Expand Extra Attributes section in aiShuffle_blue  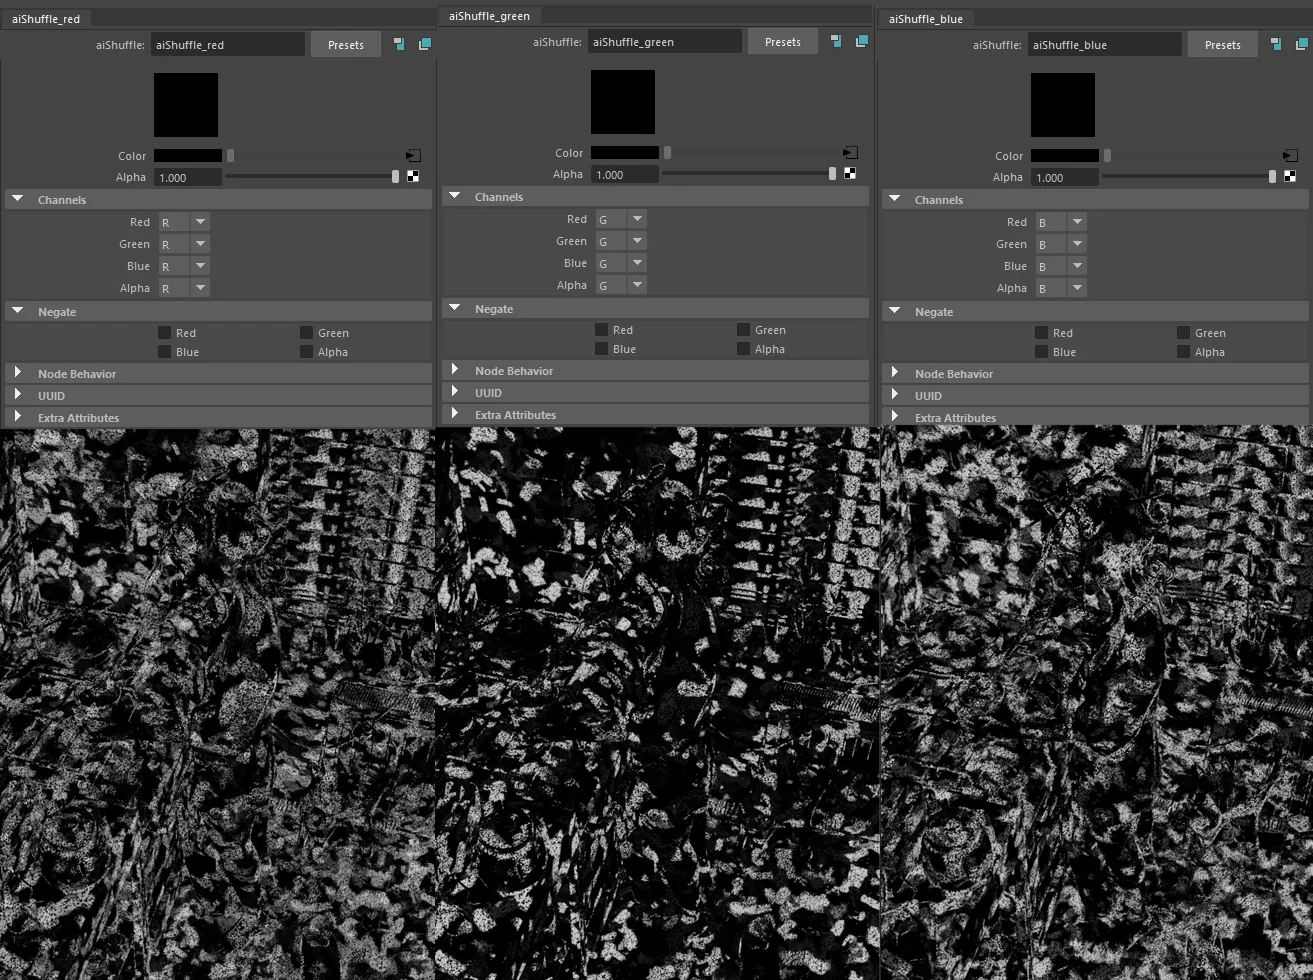pyautogui.click(x=894, y=417)
